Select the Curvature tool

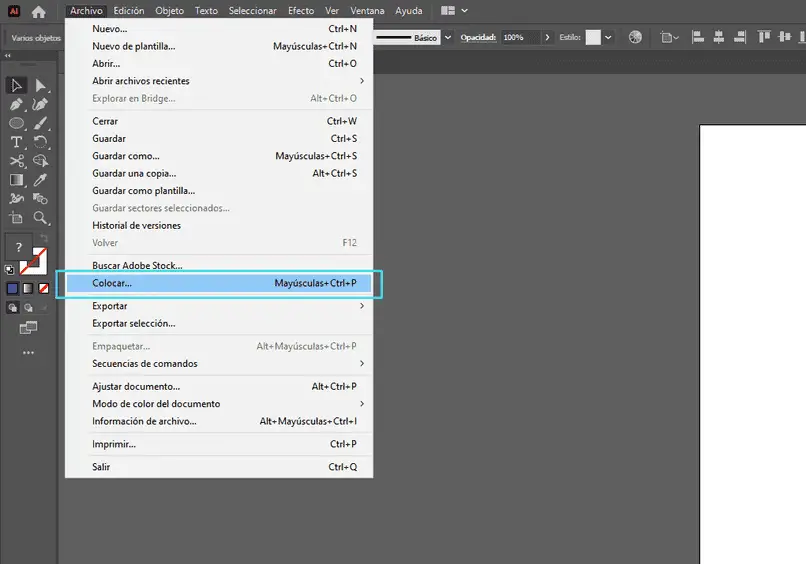click(40, 104)
